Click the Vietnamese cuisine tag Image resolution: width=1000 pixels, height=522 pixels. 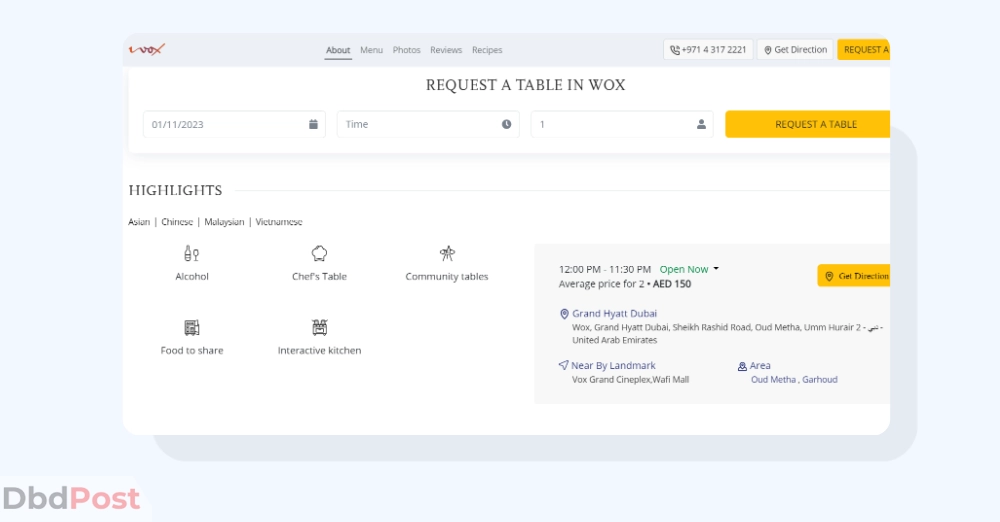pos(279,222)
